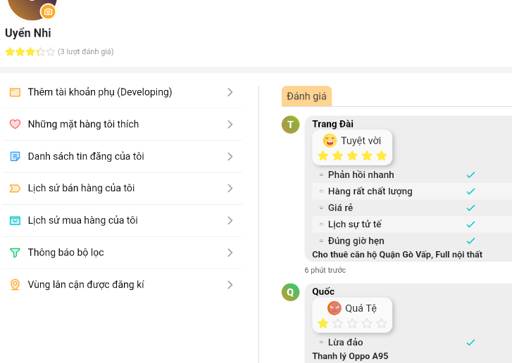Click Quốc's green Q avatar

(x=291, y=292)
